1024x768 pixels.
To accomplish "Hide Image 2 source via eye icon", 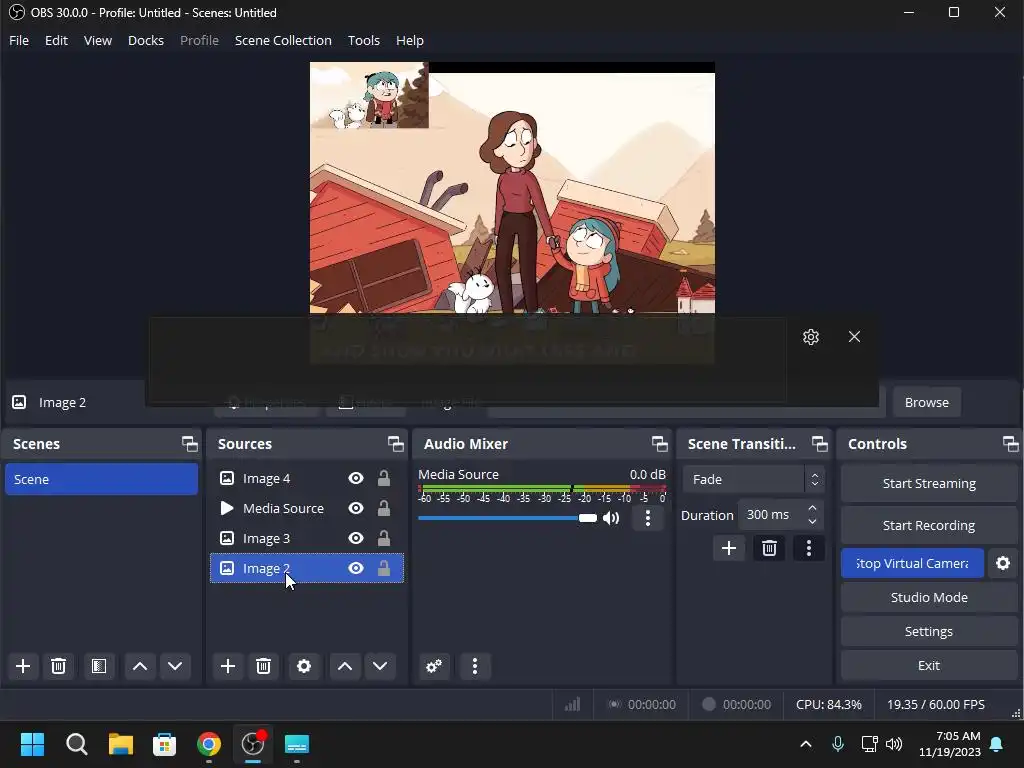I will click(x=356, y=568).
